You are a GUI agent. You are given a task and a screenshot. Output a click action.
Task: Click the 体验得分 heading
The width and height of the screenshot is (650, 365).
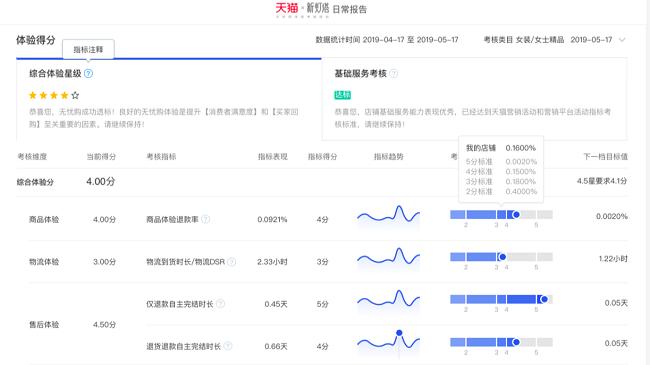36,40
